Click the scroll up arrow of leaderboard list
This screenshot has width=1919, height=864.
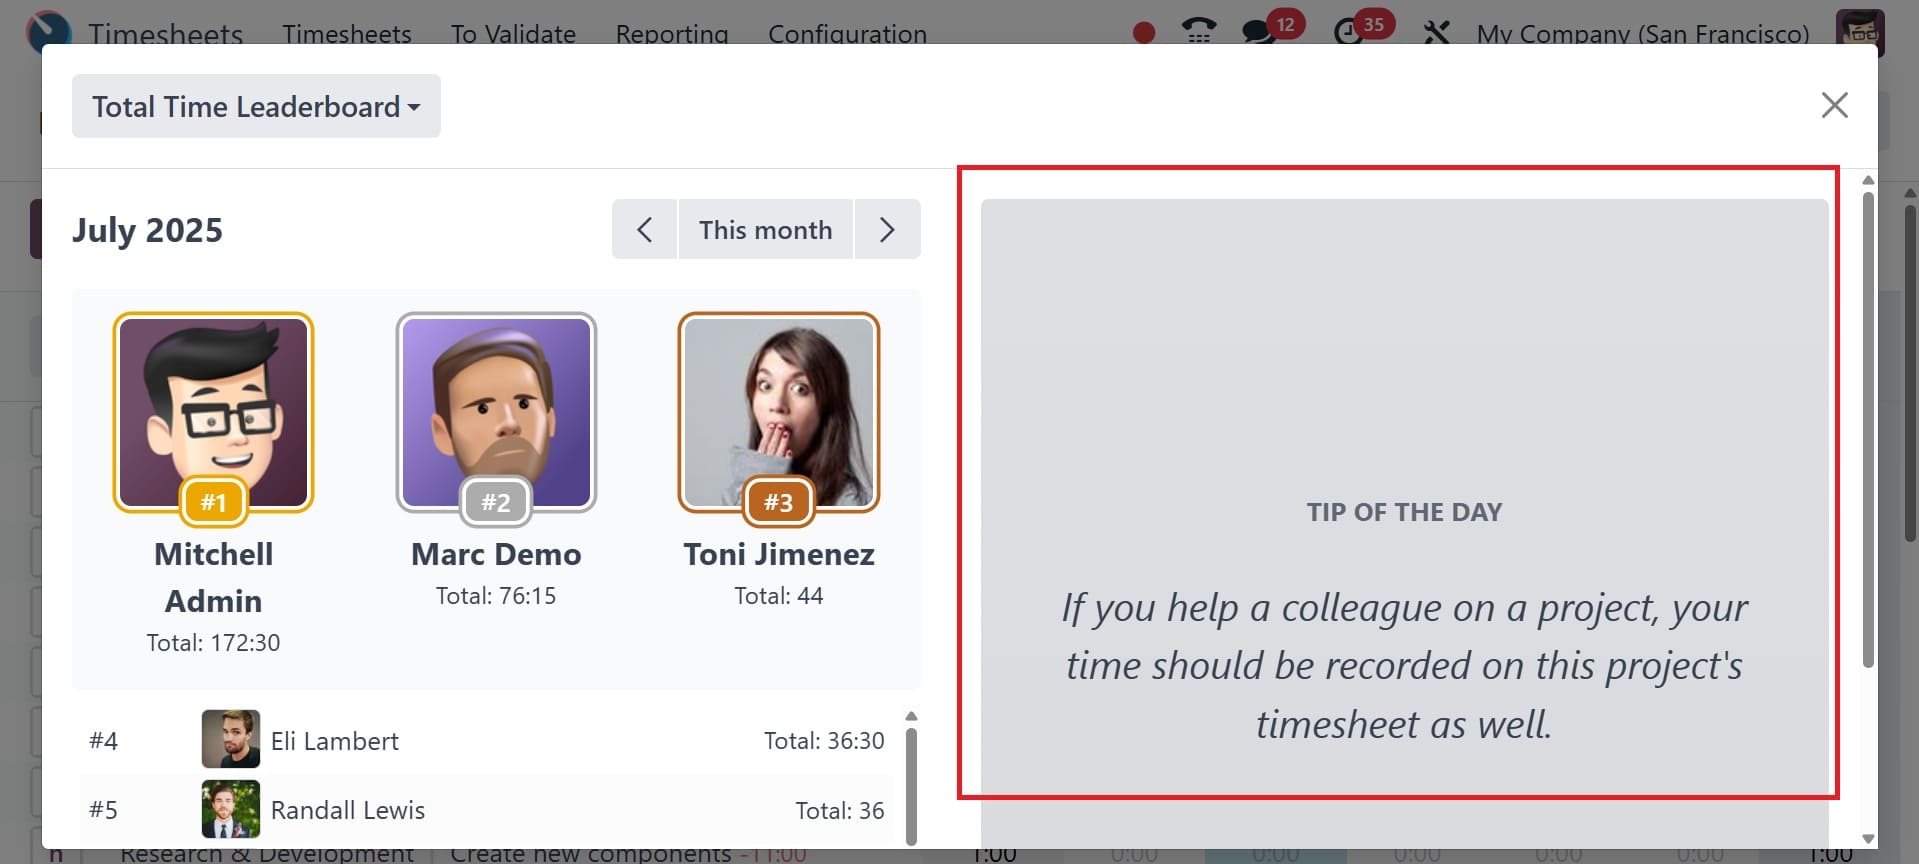tap(911, 716)
